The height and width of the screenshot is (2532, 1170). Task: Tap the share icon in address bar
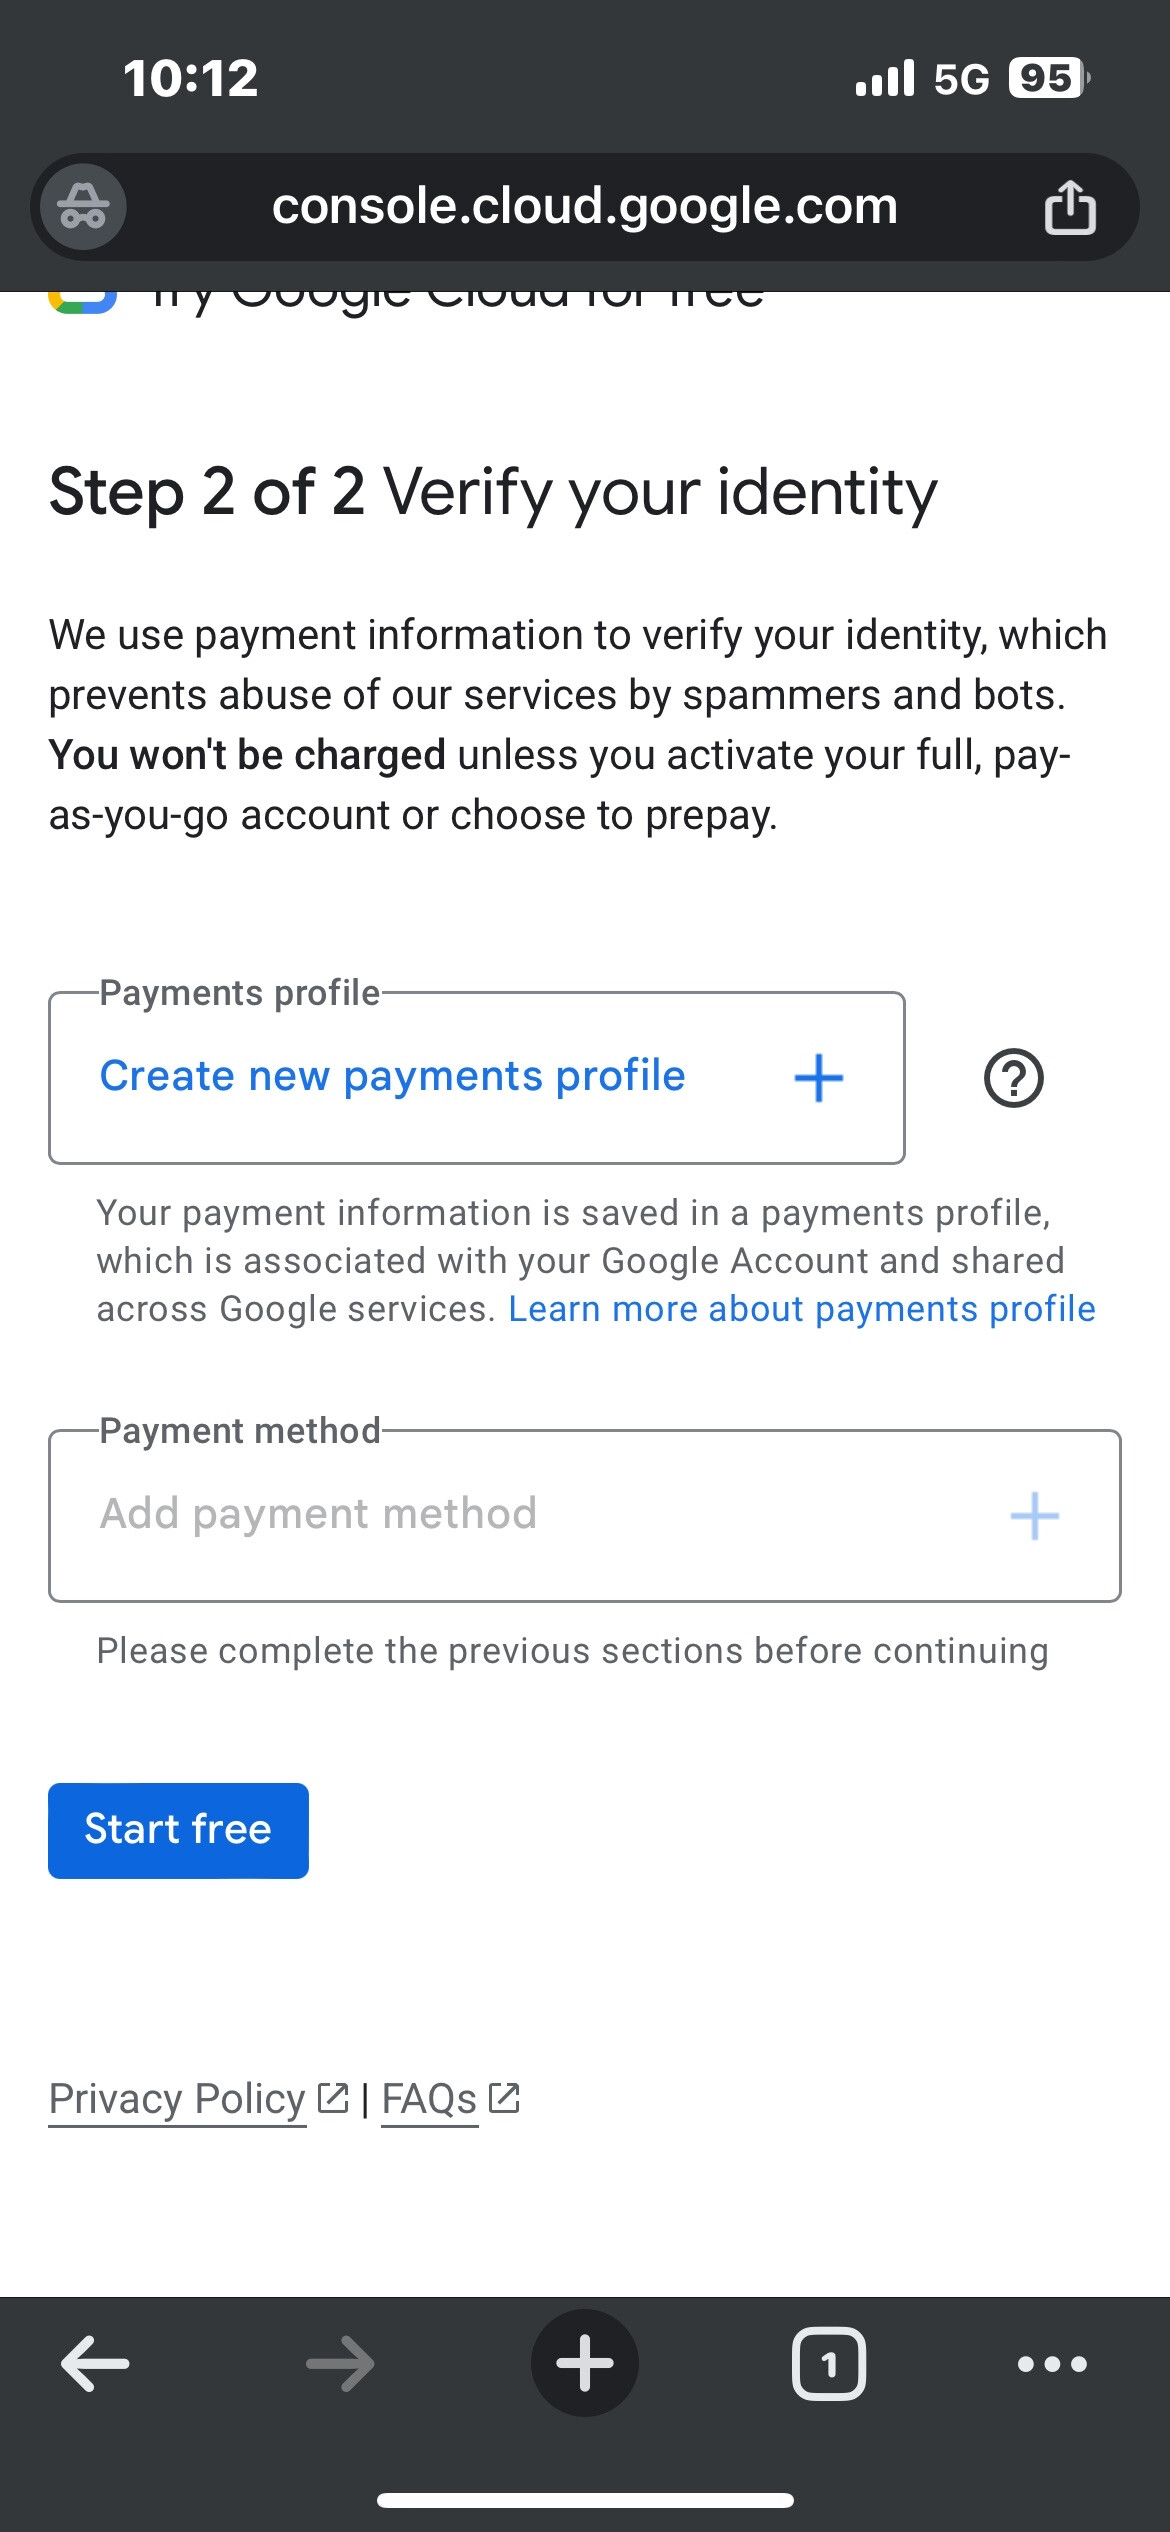[x=1069, y=207]
